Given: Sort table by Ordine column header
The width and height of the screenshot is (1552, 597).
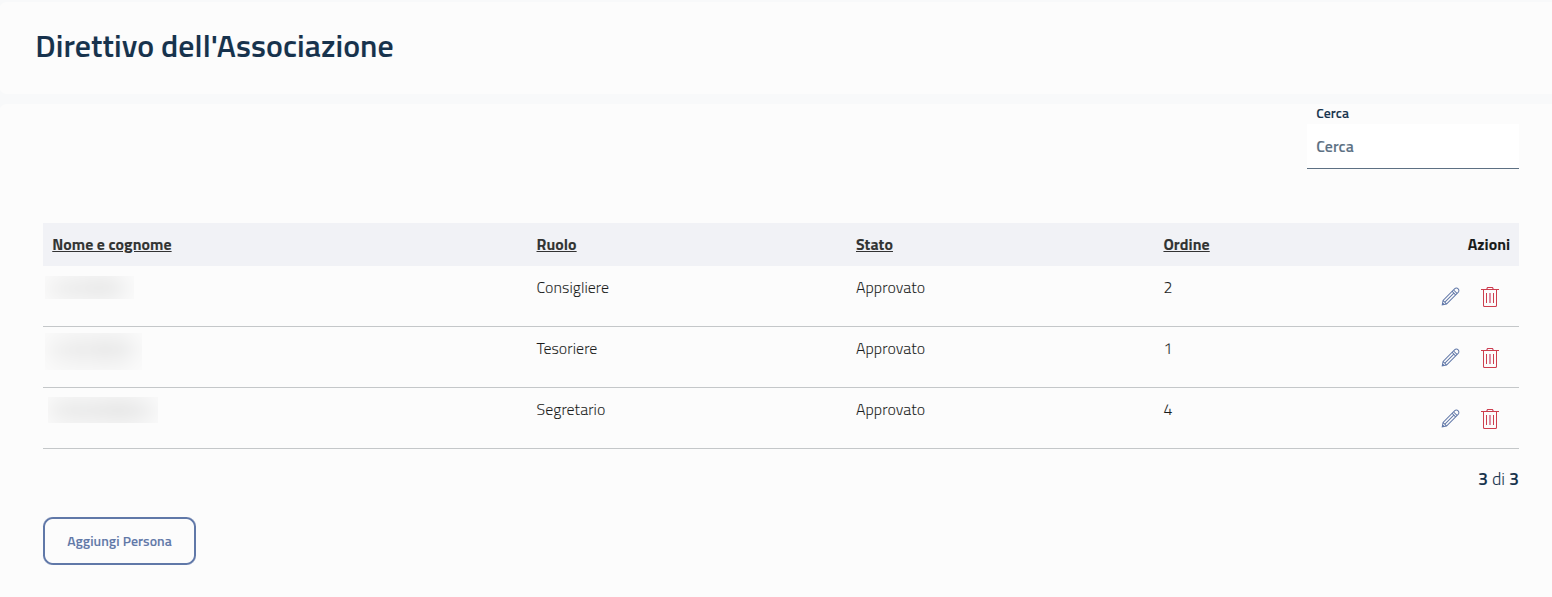Looking at the screenshot, I should pos(1186,245).
